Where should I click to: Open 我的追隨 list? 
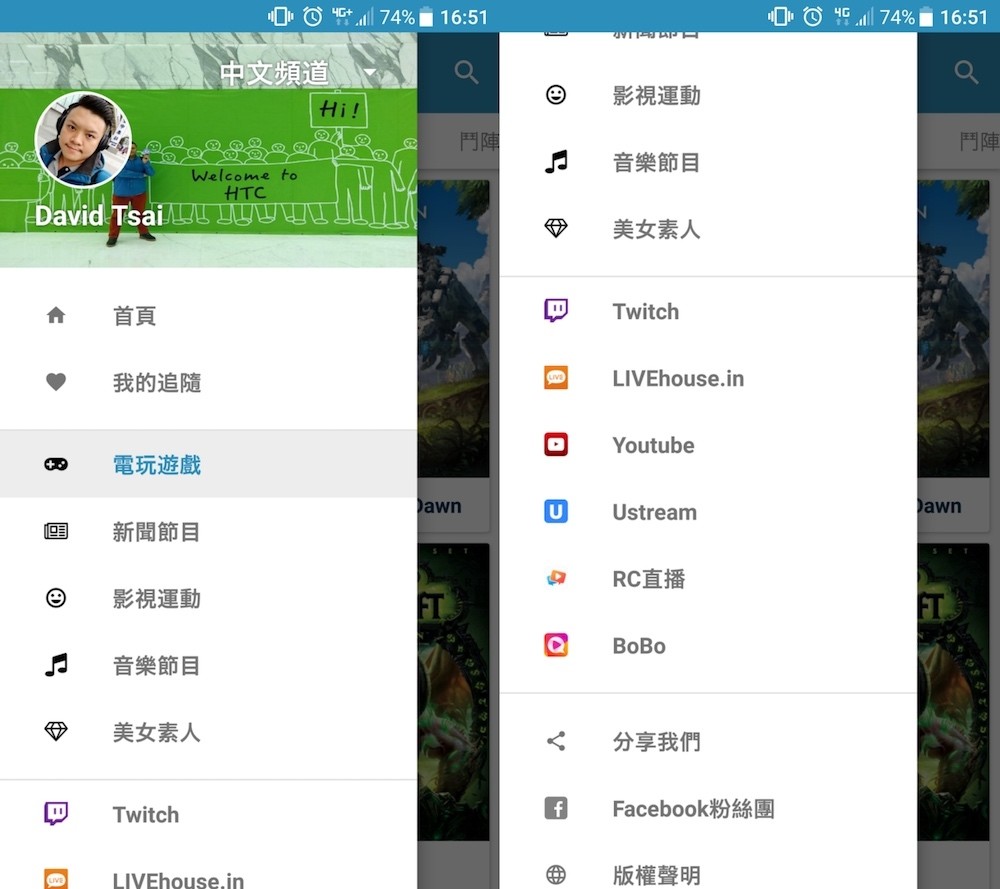pyautogui.click(x=157, y=383)
